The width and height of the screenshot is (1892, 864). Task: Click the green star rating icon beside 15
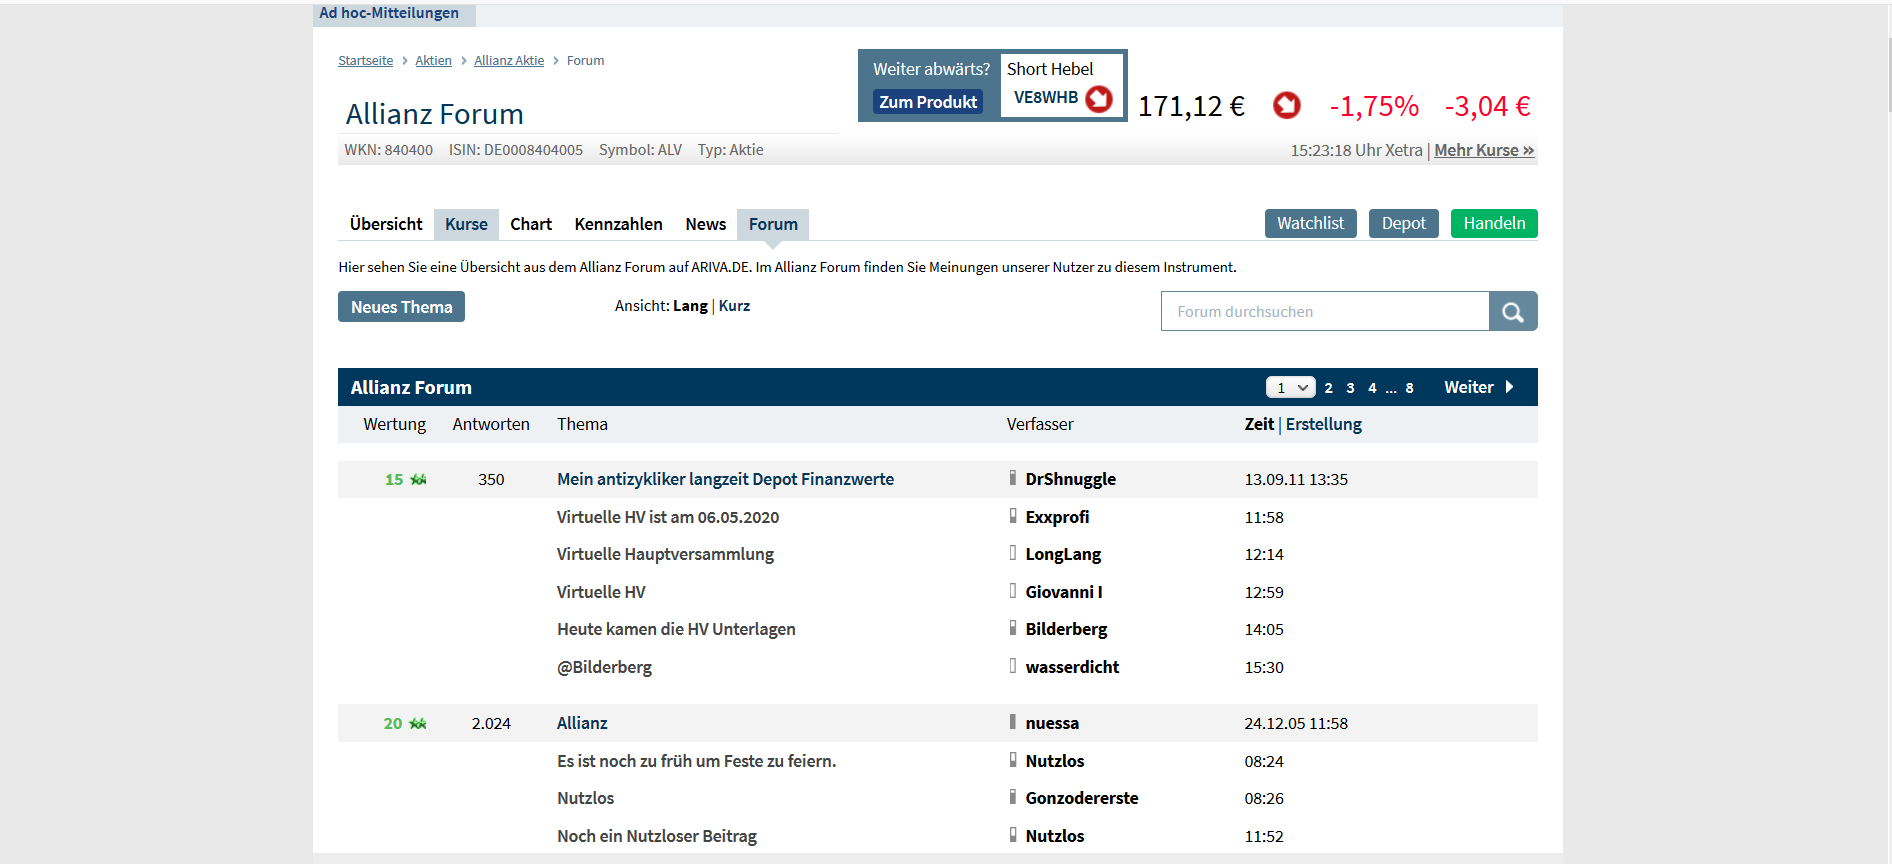(418, 480)
